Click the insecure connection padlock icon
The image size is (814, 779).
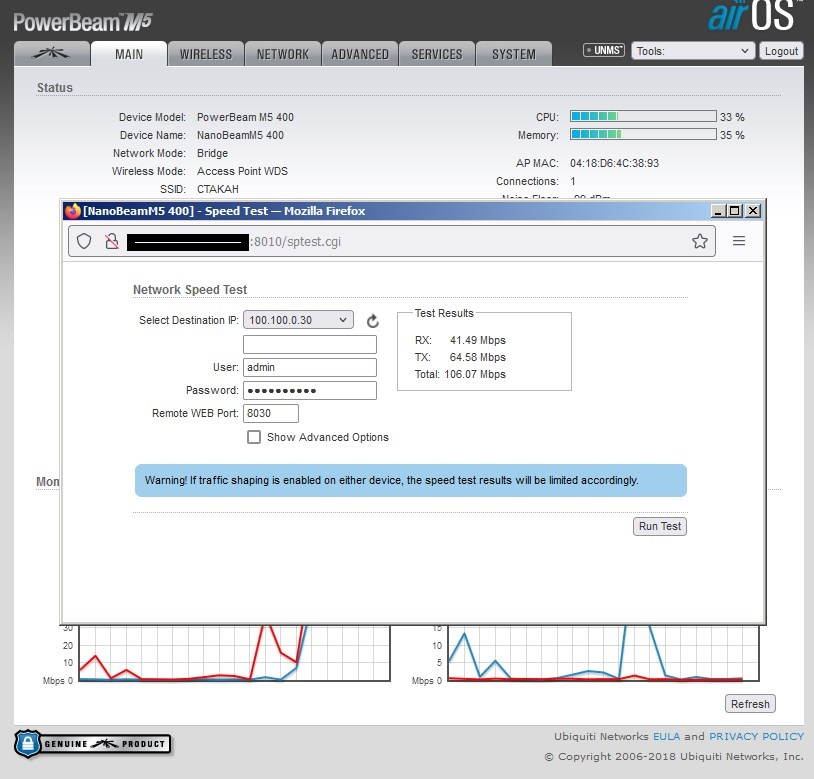[112, 241]
